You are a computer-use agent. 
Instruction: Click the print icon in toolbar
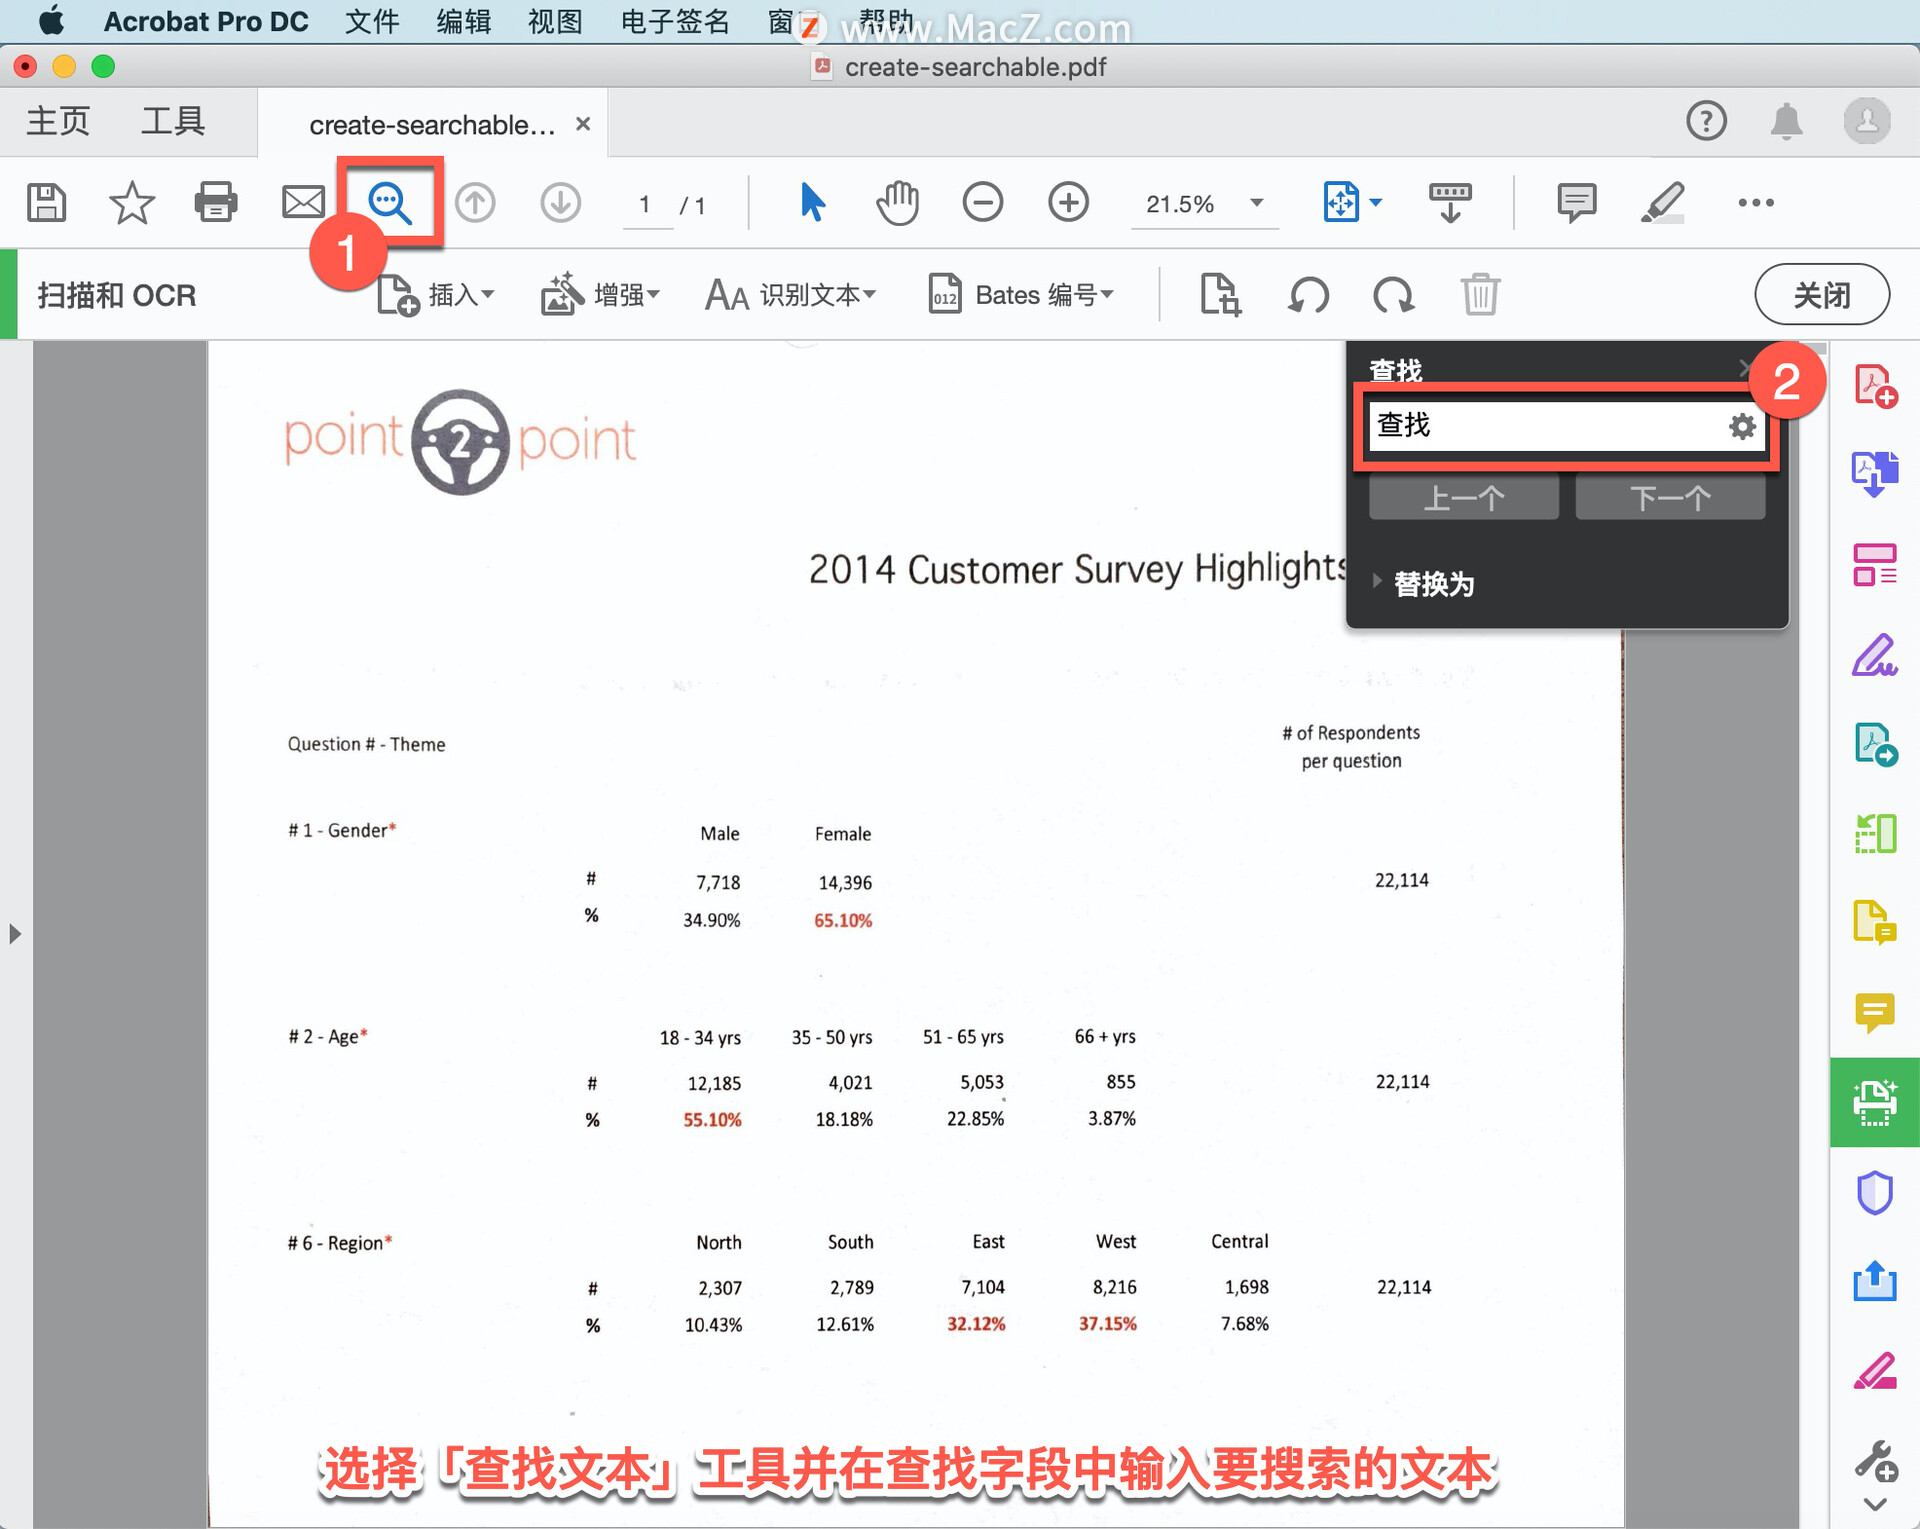click(215, 203)
